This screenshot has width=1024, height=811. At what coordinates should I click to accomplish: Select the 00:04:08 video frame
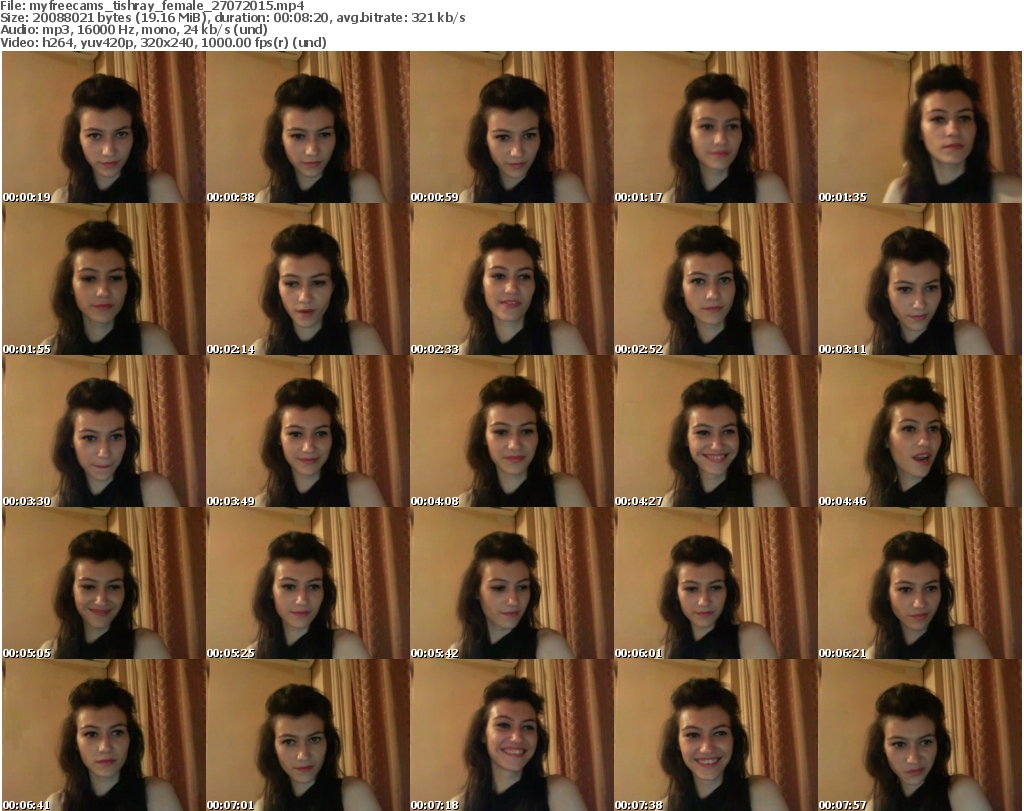pos(511,432)
